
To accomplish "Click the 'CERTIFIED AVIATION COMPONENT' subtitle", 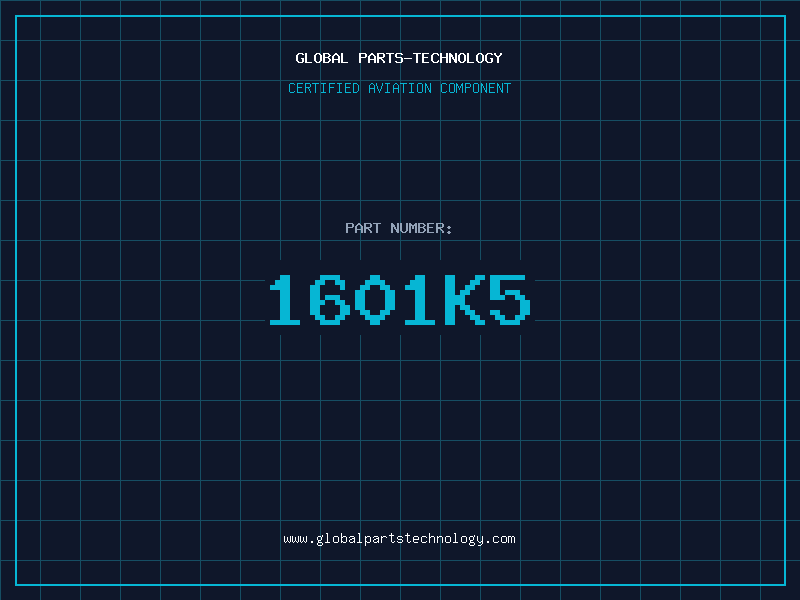I will [399, 88].
